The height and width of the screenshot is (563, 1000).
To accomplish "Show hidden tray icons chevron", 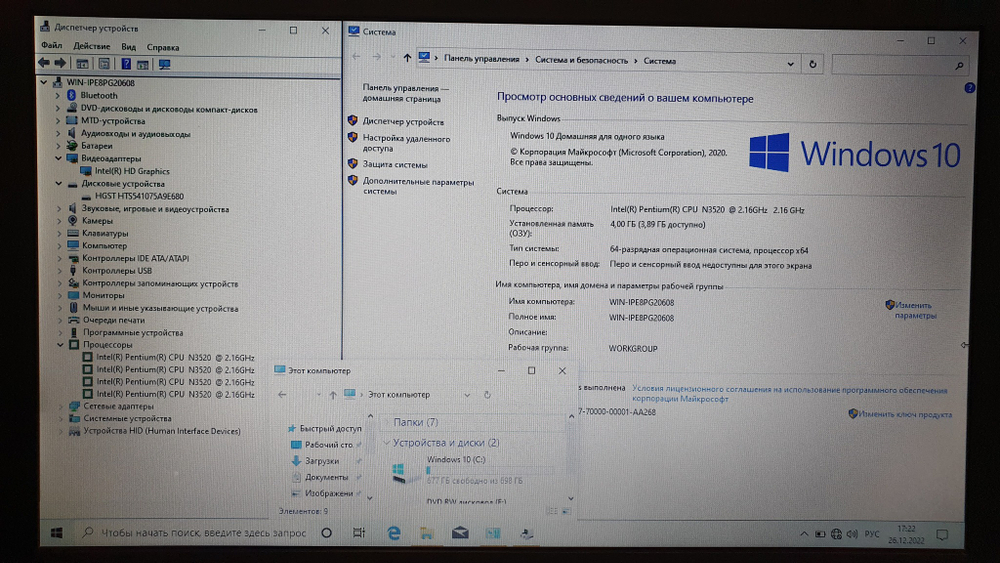I will pos(804,534).
